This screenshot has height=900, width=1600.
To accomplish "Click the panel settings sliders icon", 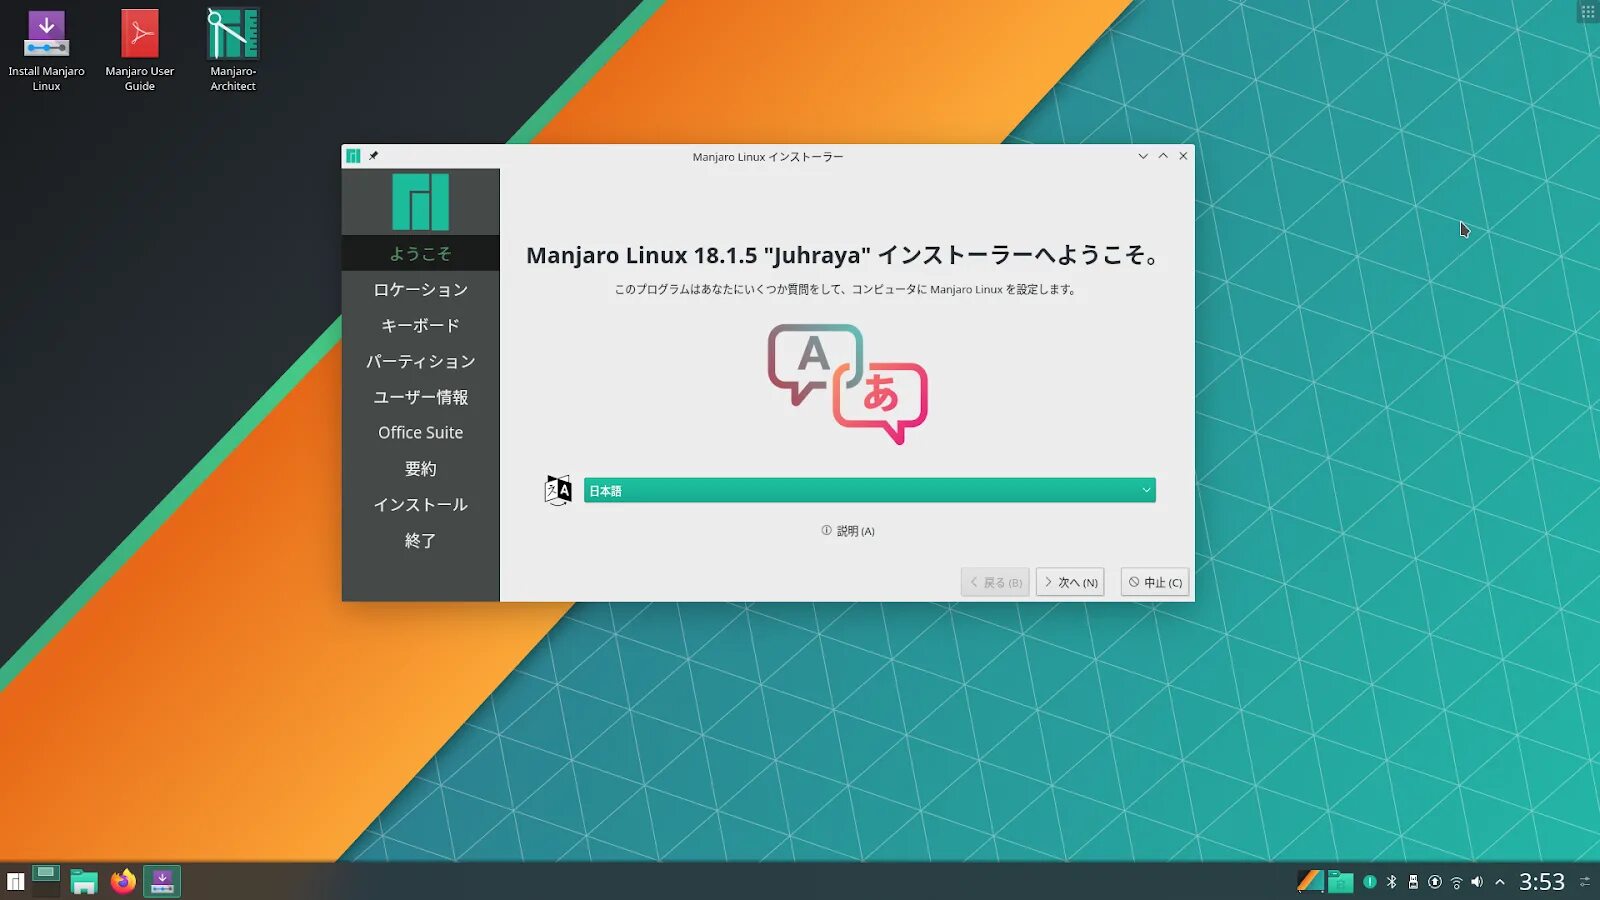I will pos(1585,882).
